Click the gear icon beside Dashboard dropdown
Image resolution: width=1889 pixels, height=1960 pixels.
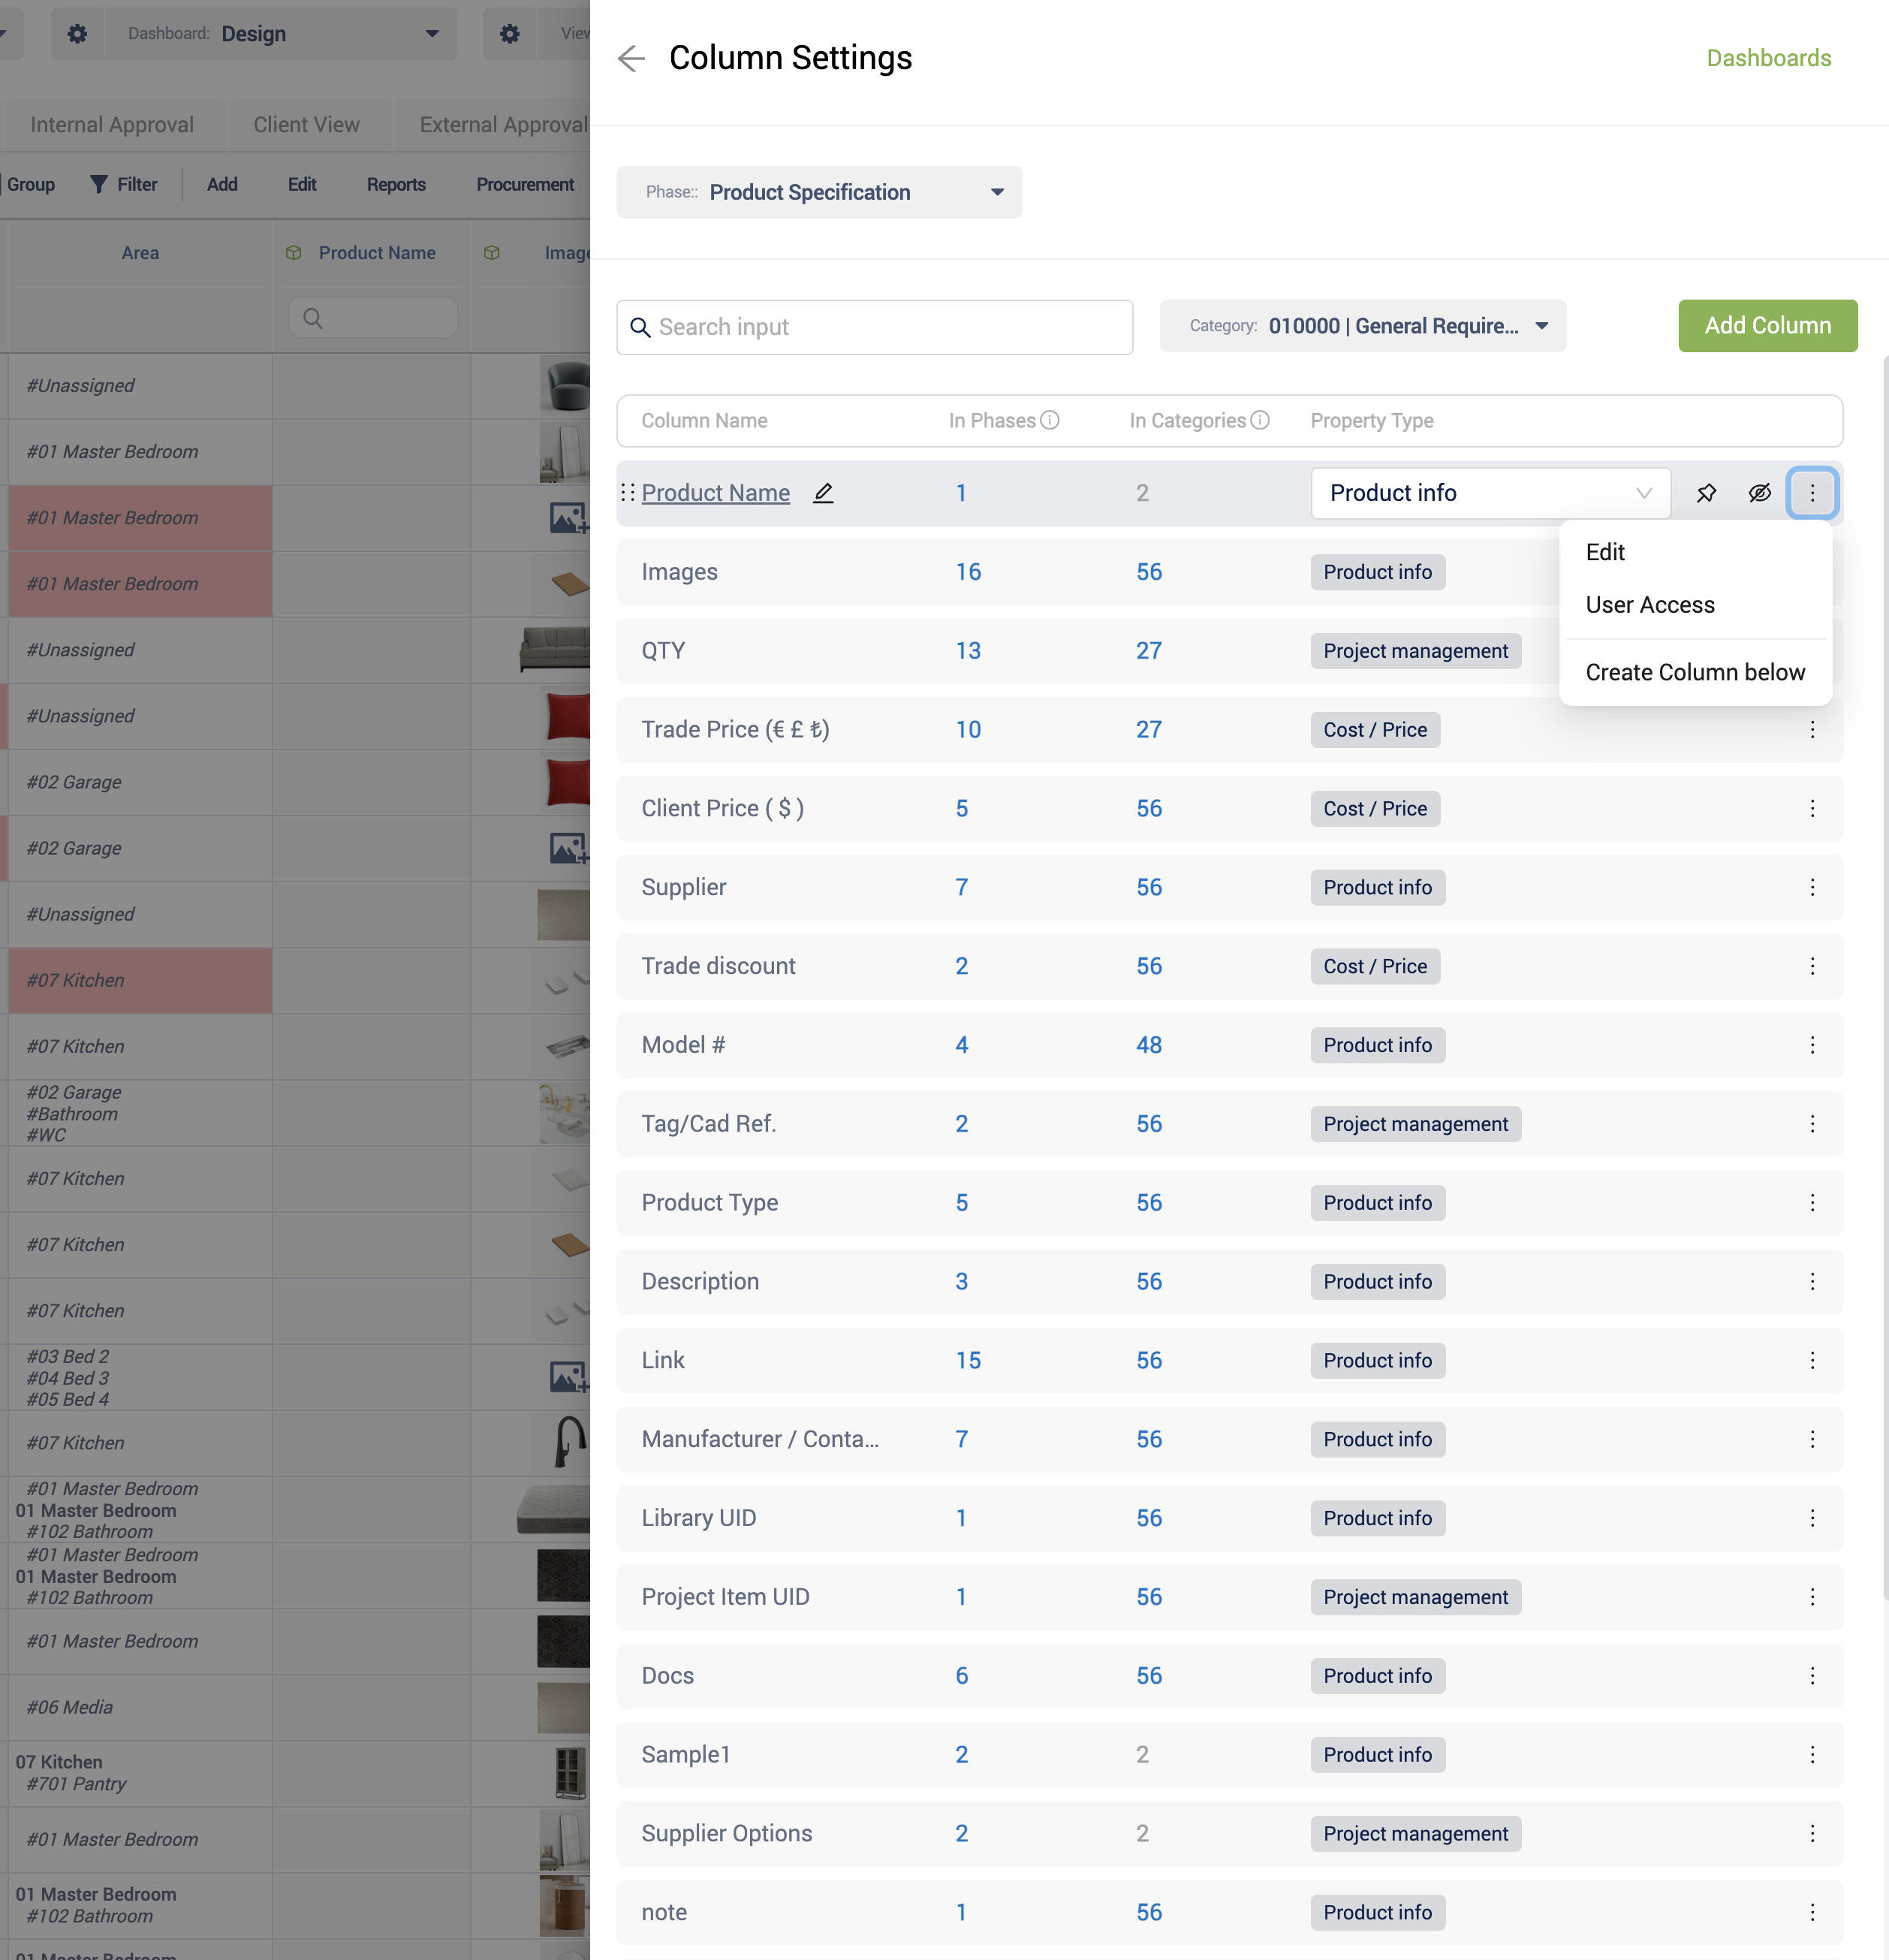pyautogui.click(x=77, y=34)
